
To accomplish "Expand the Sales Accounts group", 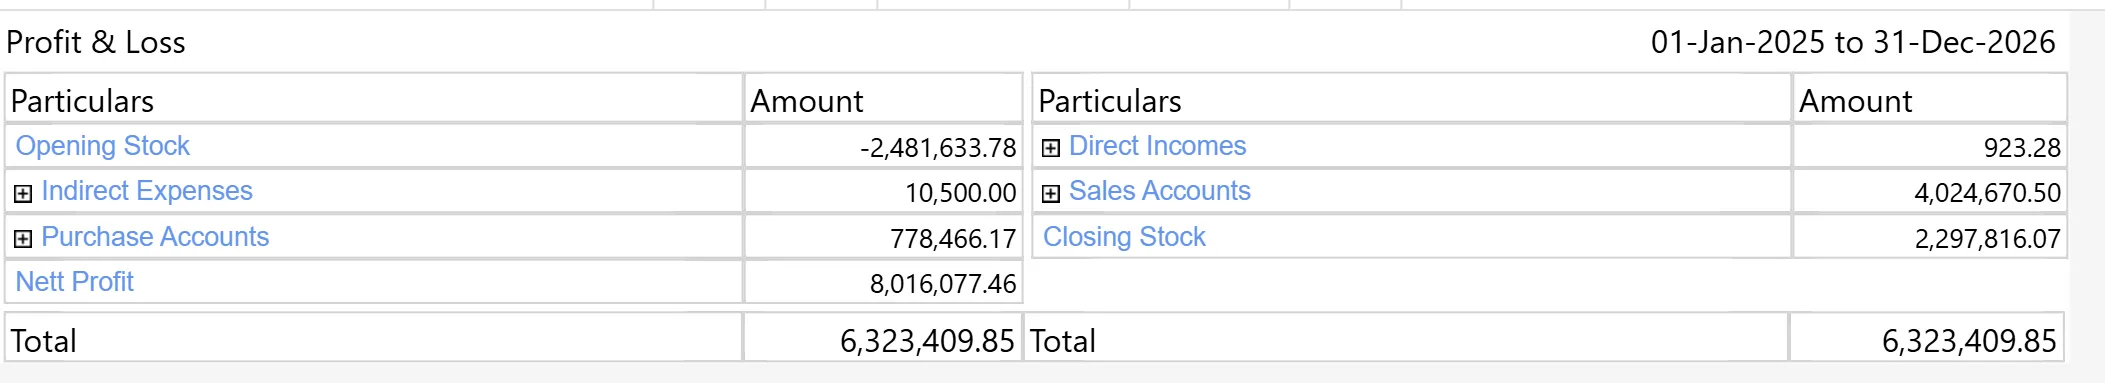I will pyautogui.click(x=1051, y=193).
